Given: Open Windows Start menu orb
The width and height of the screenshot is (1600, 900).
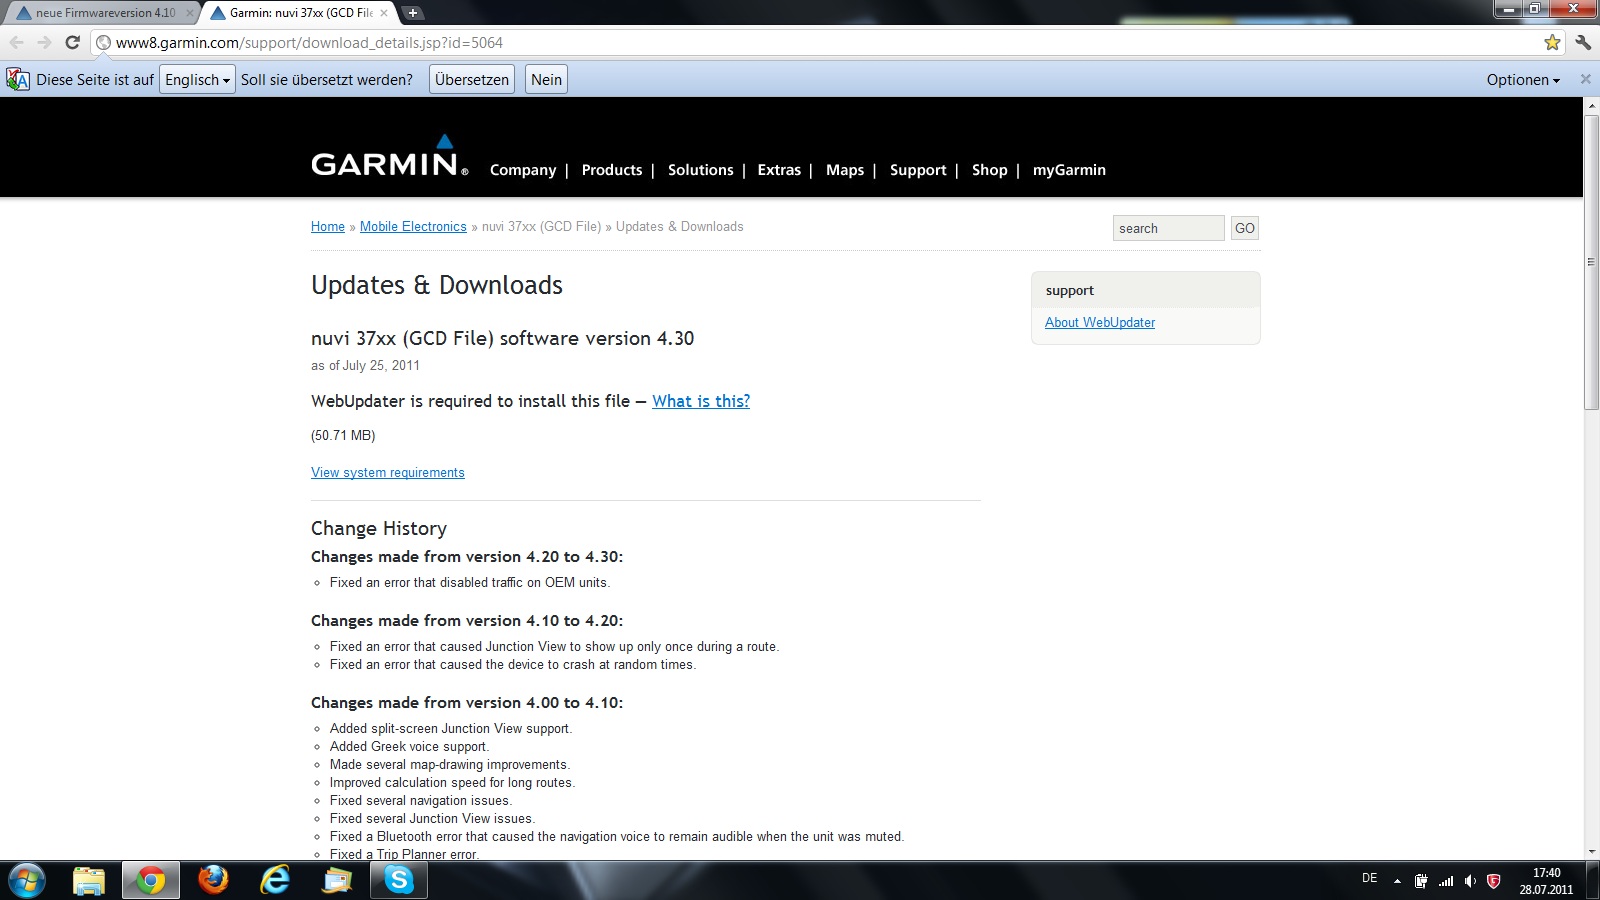Looking at the screenshot, I should click(x=25, y=881).
